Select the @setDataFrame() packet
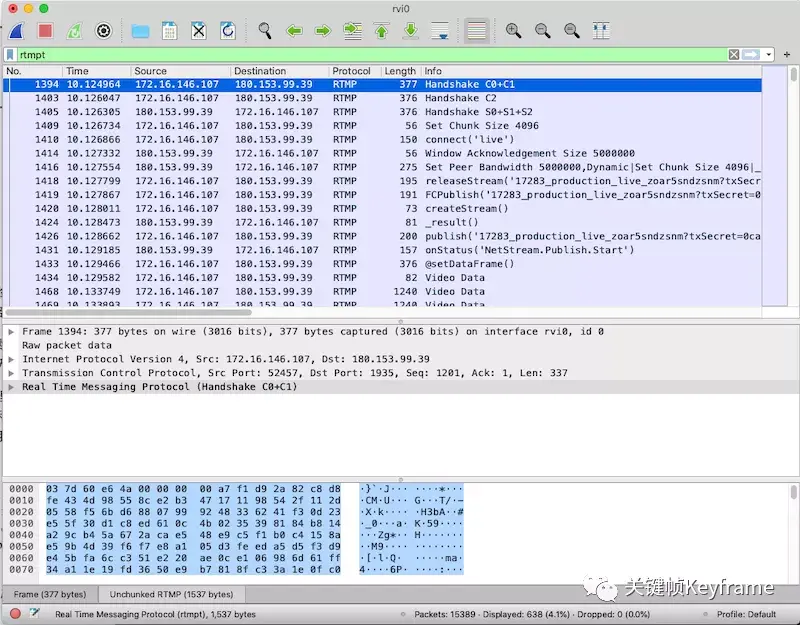Image resolution: width=800 pixels, height=625 pixels. click(383, 263)
